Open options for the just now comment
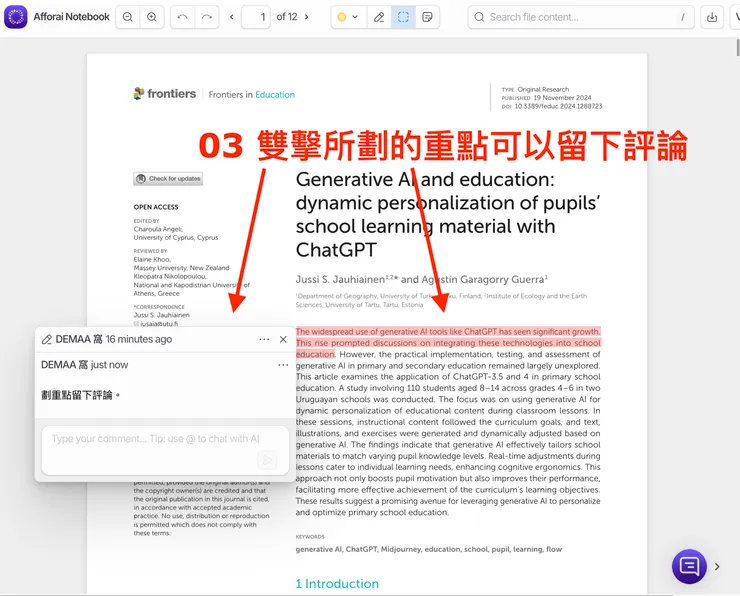Viewport: 740px width, 596px height. click(283, 365)
